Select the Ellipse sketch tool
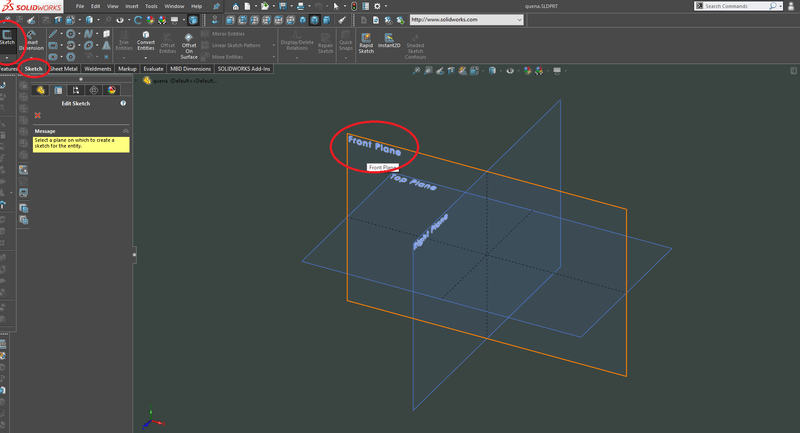This screenshot has width=800, height=433. [88, 45]
